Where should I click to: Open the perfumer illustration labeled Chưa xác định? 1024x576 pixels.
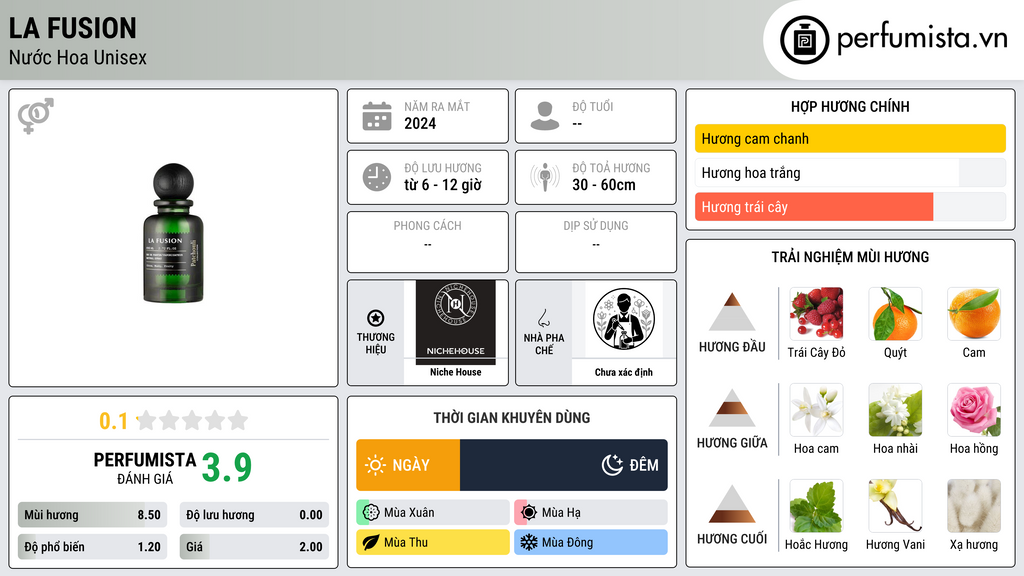coord(624,319)
